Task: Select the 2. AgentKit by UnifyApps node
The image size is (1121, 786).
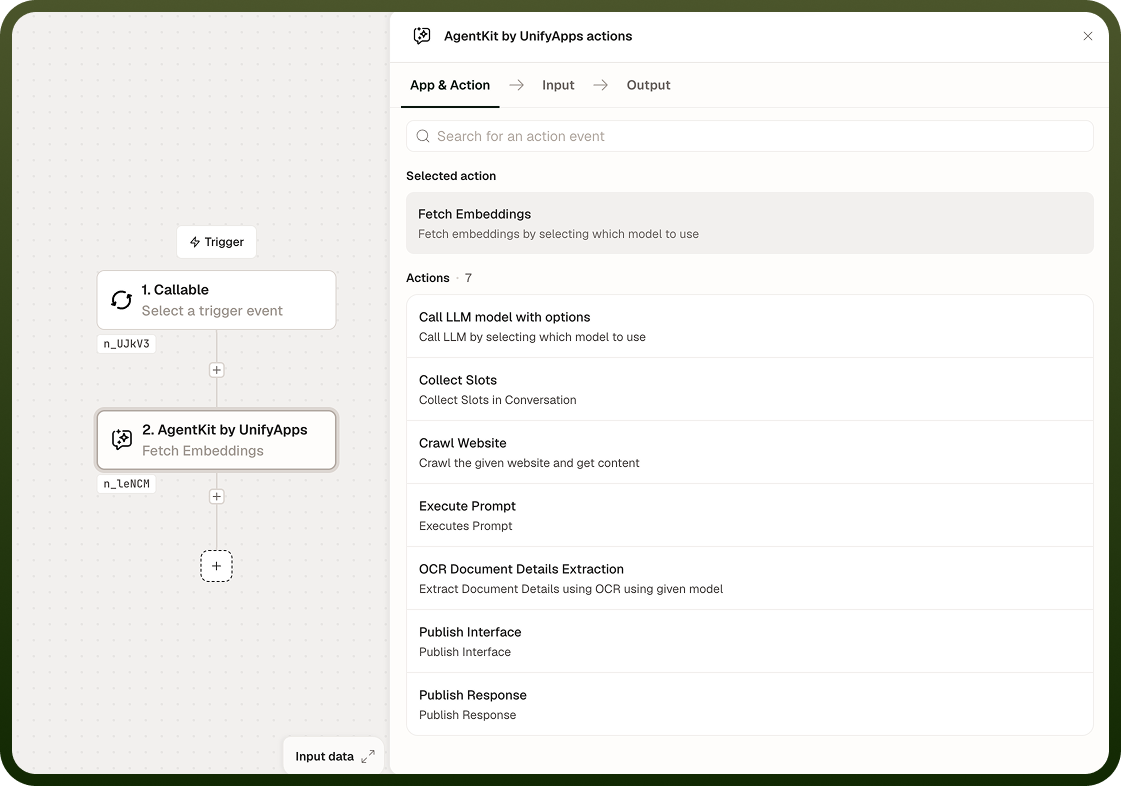Action: [216, 440]
